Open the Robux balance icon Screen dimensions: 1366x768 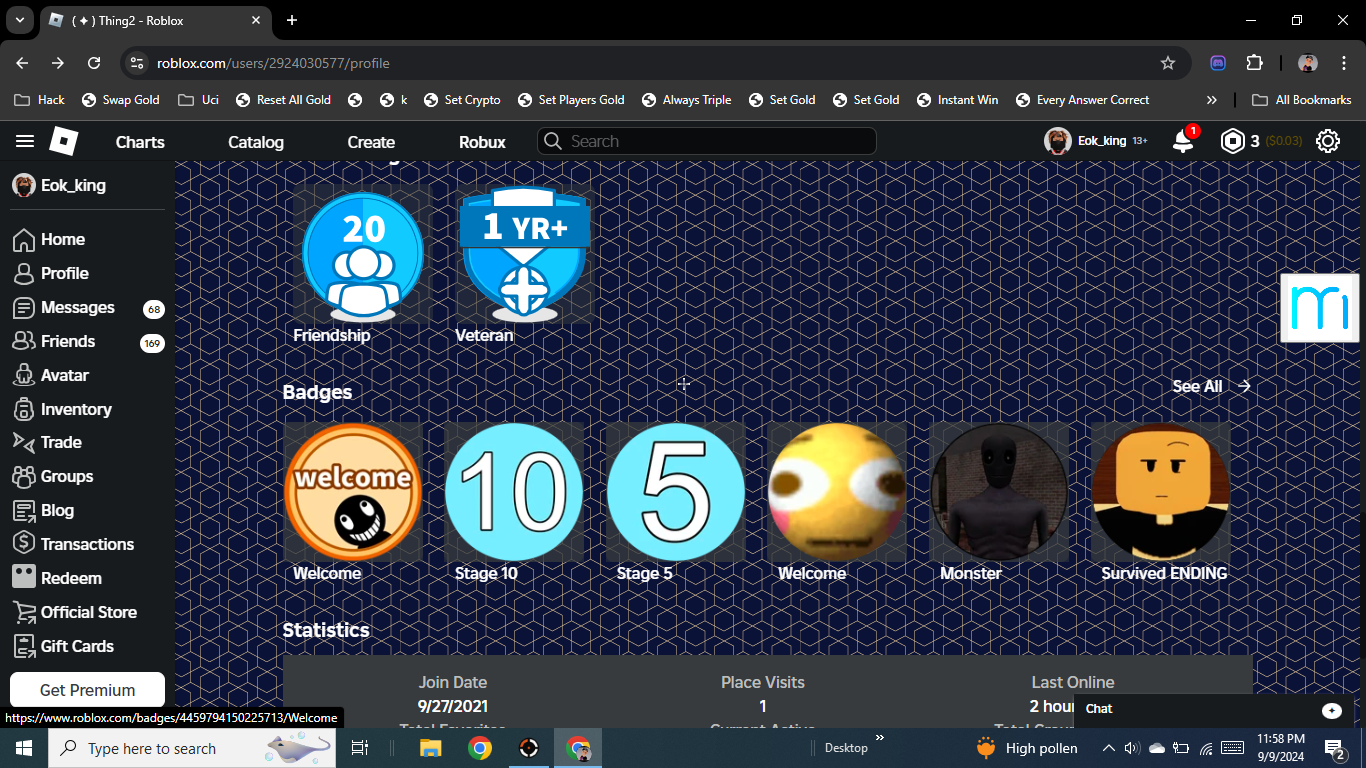pyautogui.click(x=1232, y=141)
